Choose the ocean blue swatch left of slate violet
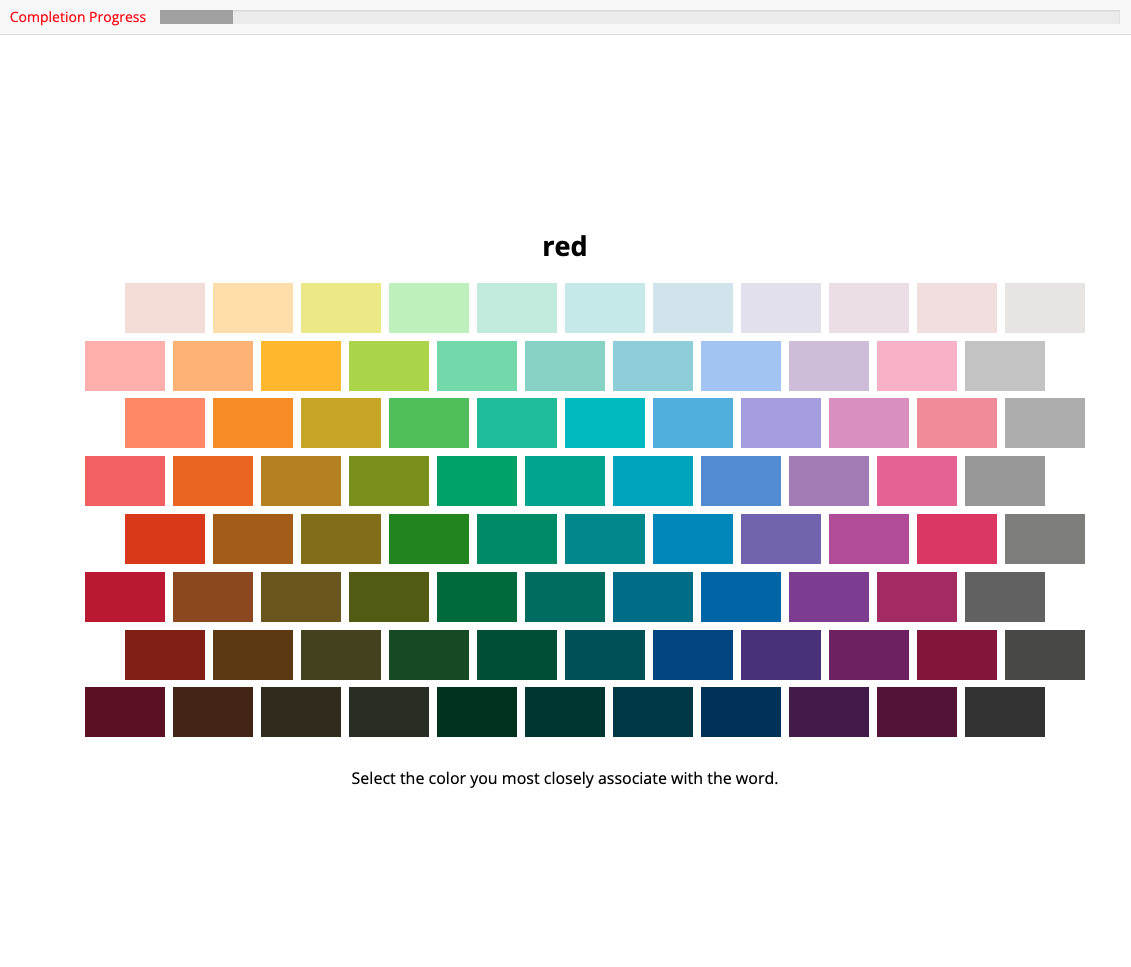1131x967 pixels. (693, 539)
